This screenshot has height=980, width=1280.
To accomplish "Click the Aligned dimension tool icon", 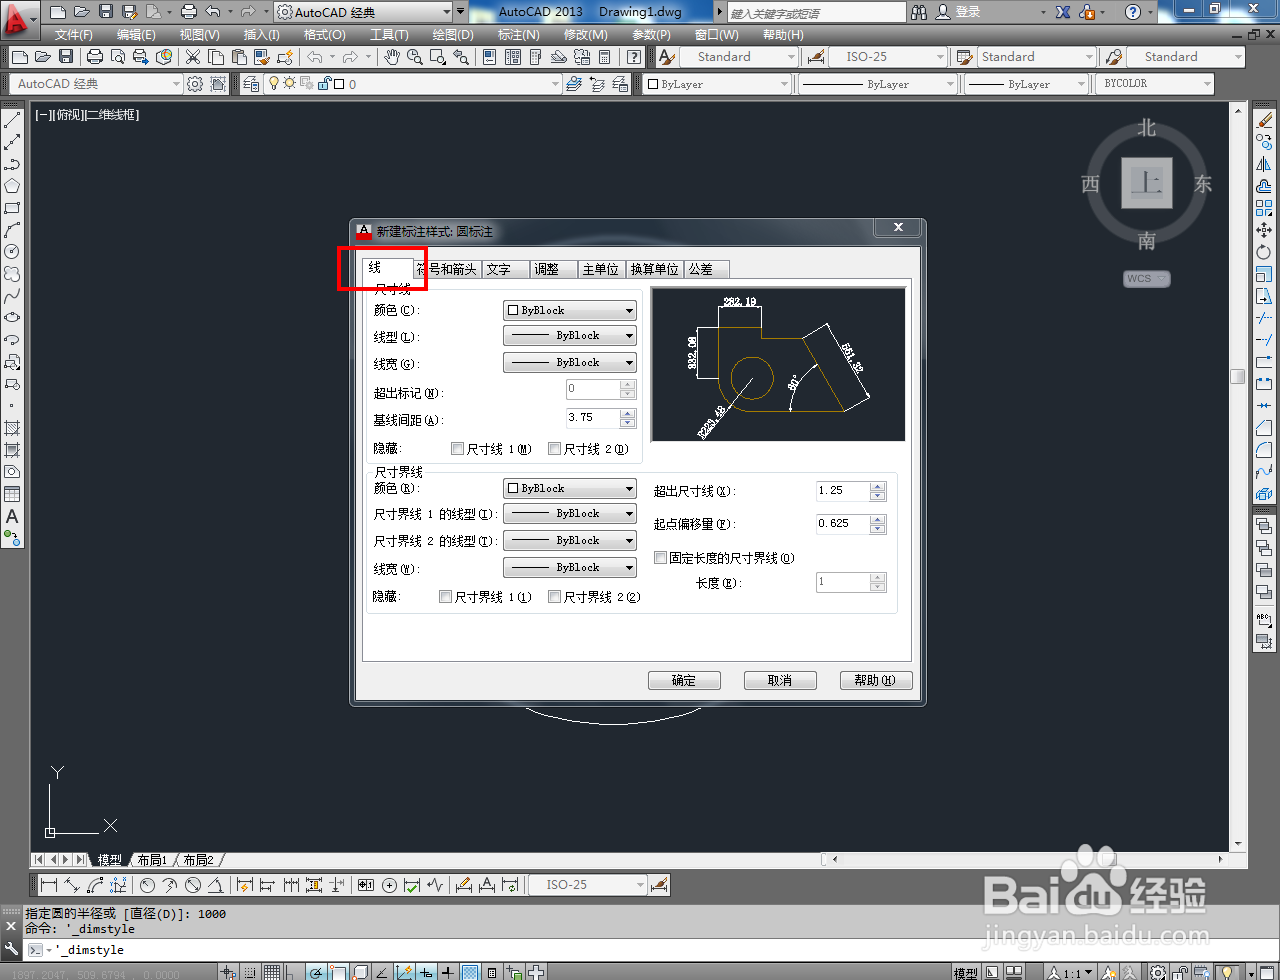I will [72, 885].
